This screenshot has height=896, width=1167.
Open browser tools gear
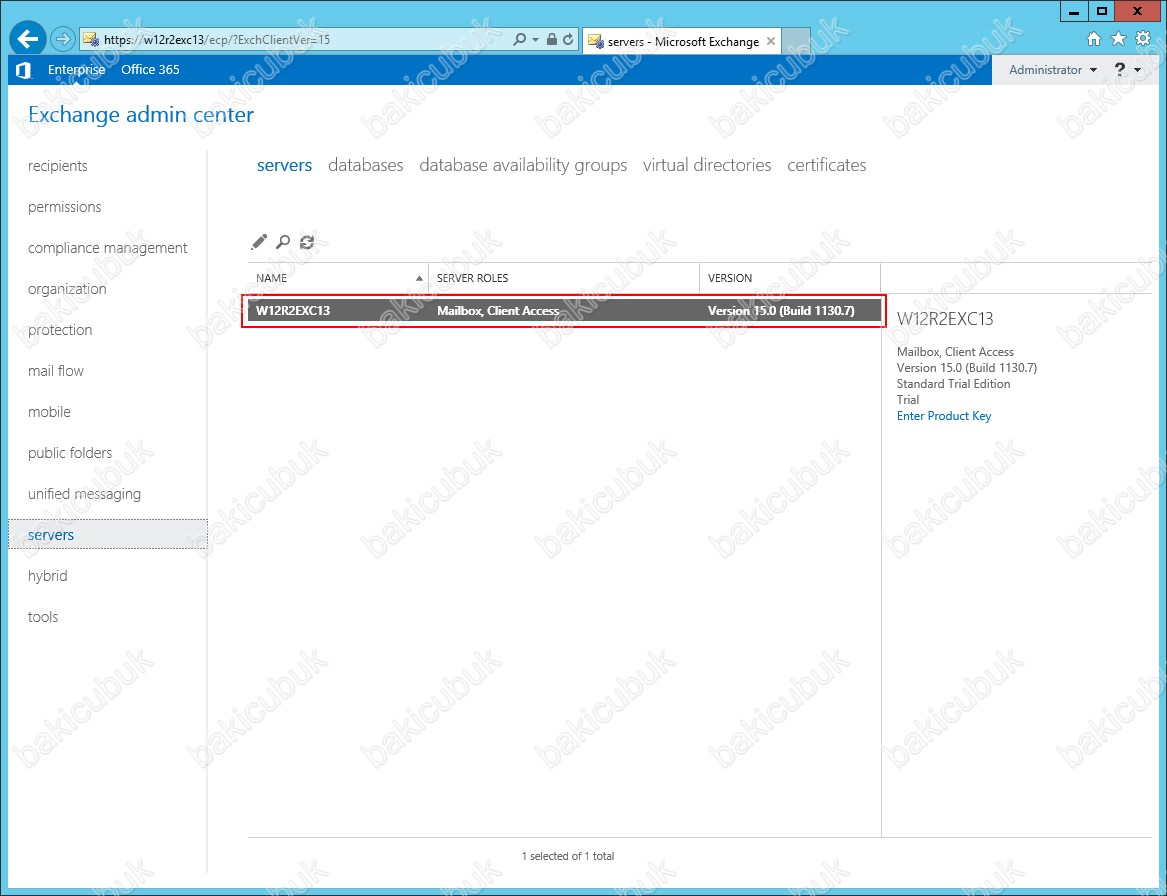point(1143,39)
